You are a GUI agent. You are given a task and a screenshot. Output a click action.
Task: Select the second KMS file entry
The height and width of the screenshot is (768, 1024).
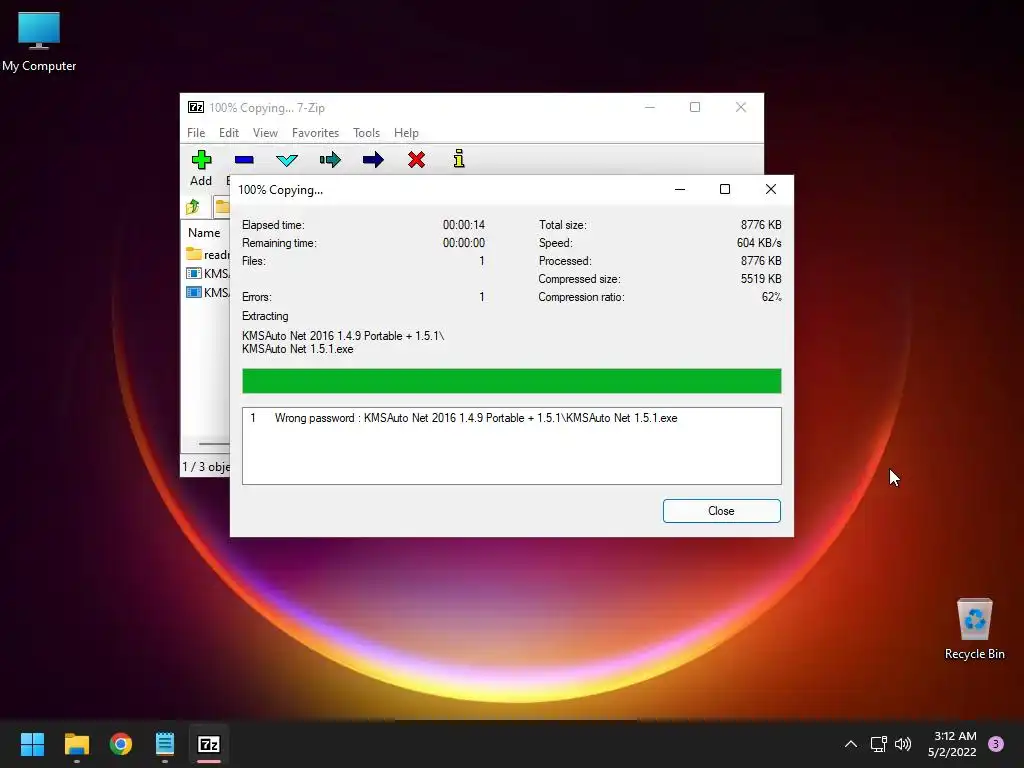coord(208,293)
